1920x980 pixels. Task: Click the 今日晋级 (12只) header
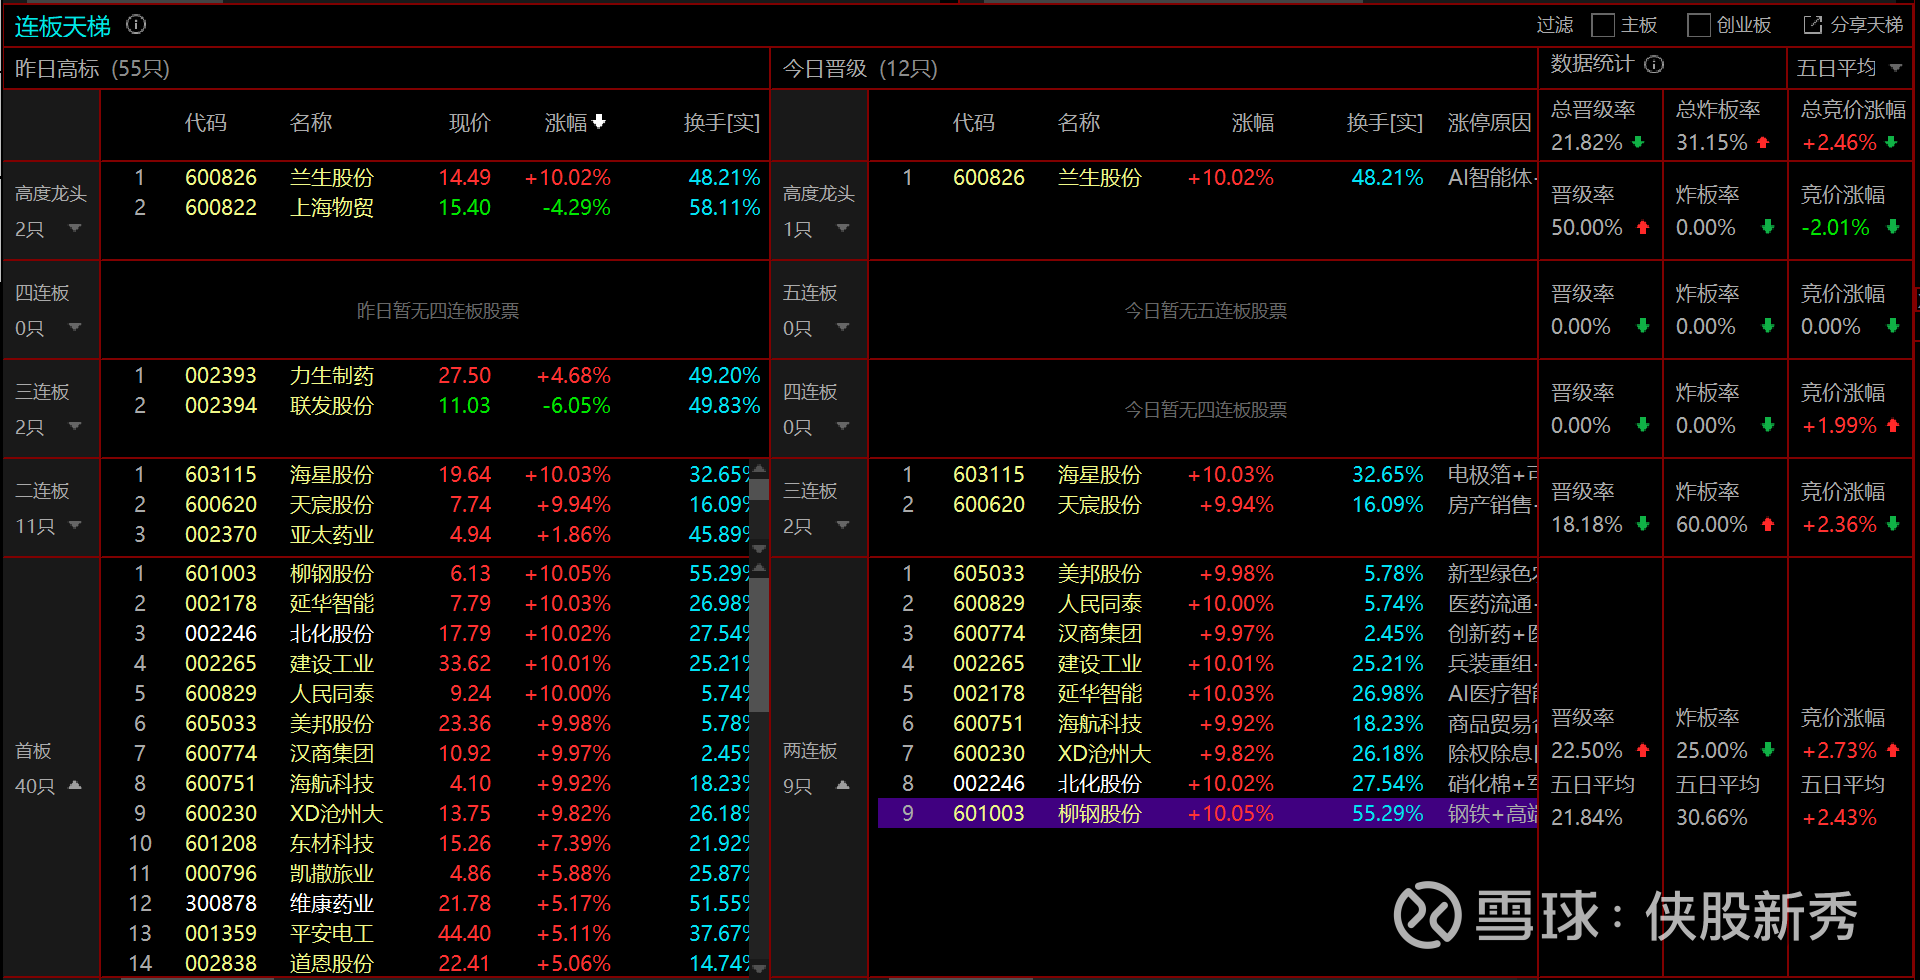(x=860, y=69)
